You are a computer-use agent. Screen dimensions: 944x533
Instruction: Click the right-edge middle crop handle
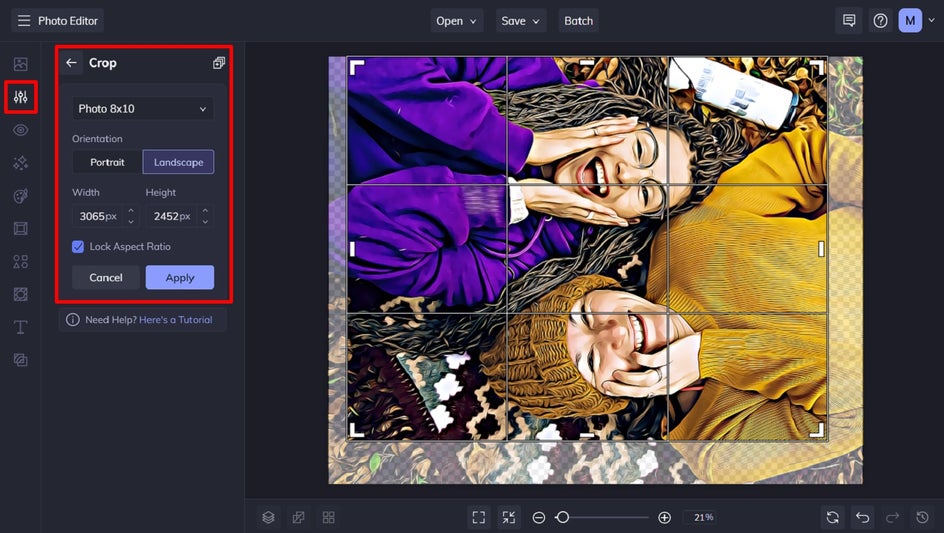click(x=821, y=249)
